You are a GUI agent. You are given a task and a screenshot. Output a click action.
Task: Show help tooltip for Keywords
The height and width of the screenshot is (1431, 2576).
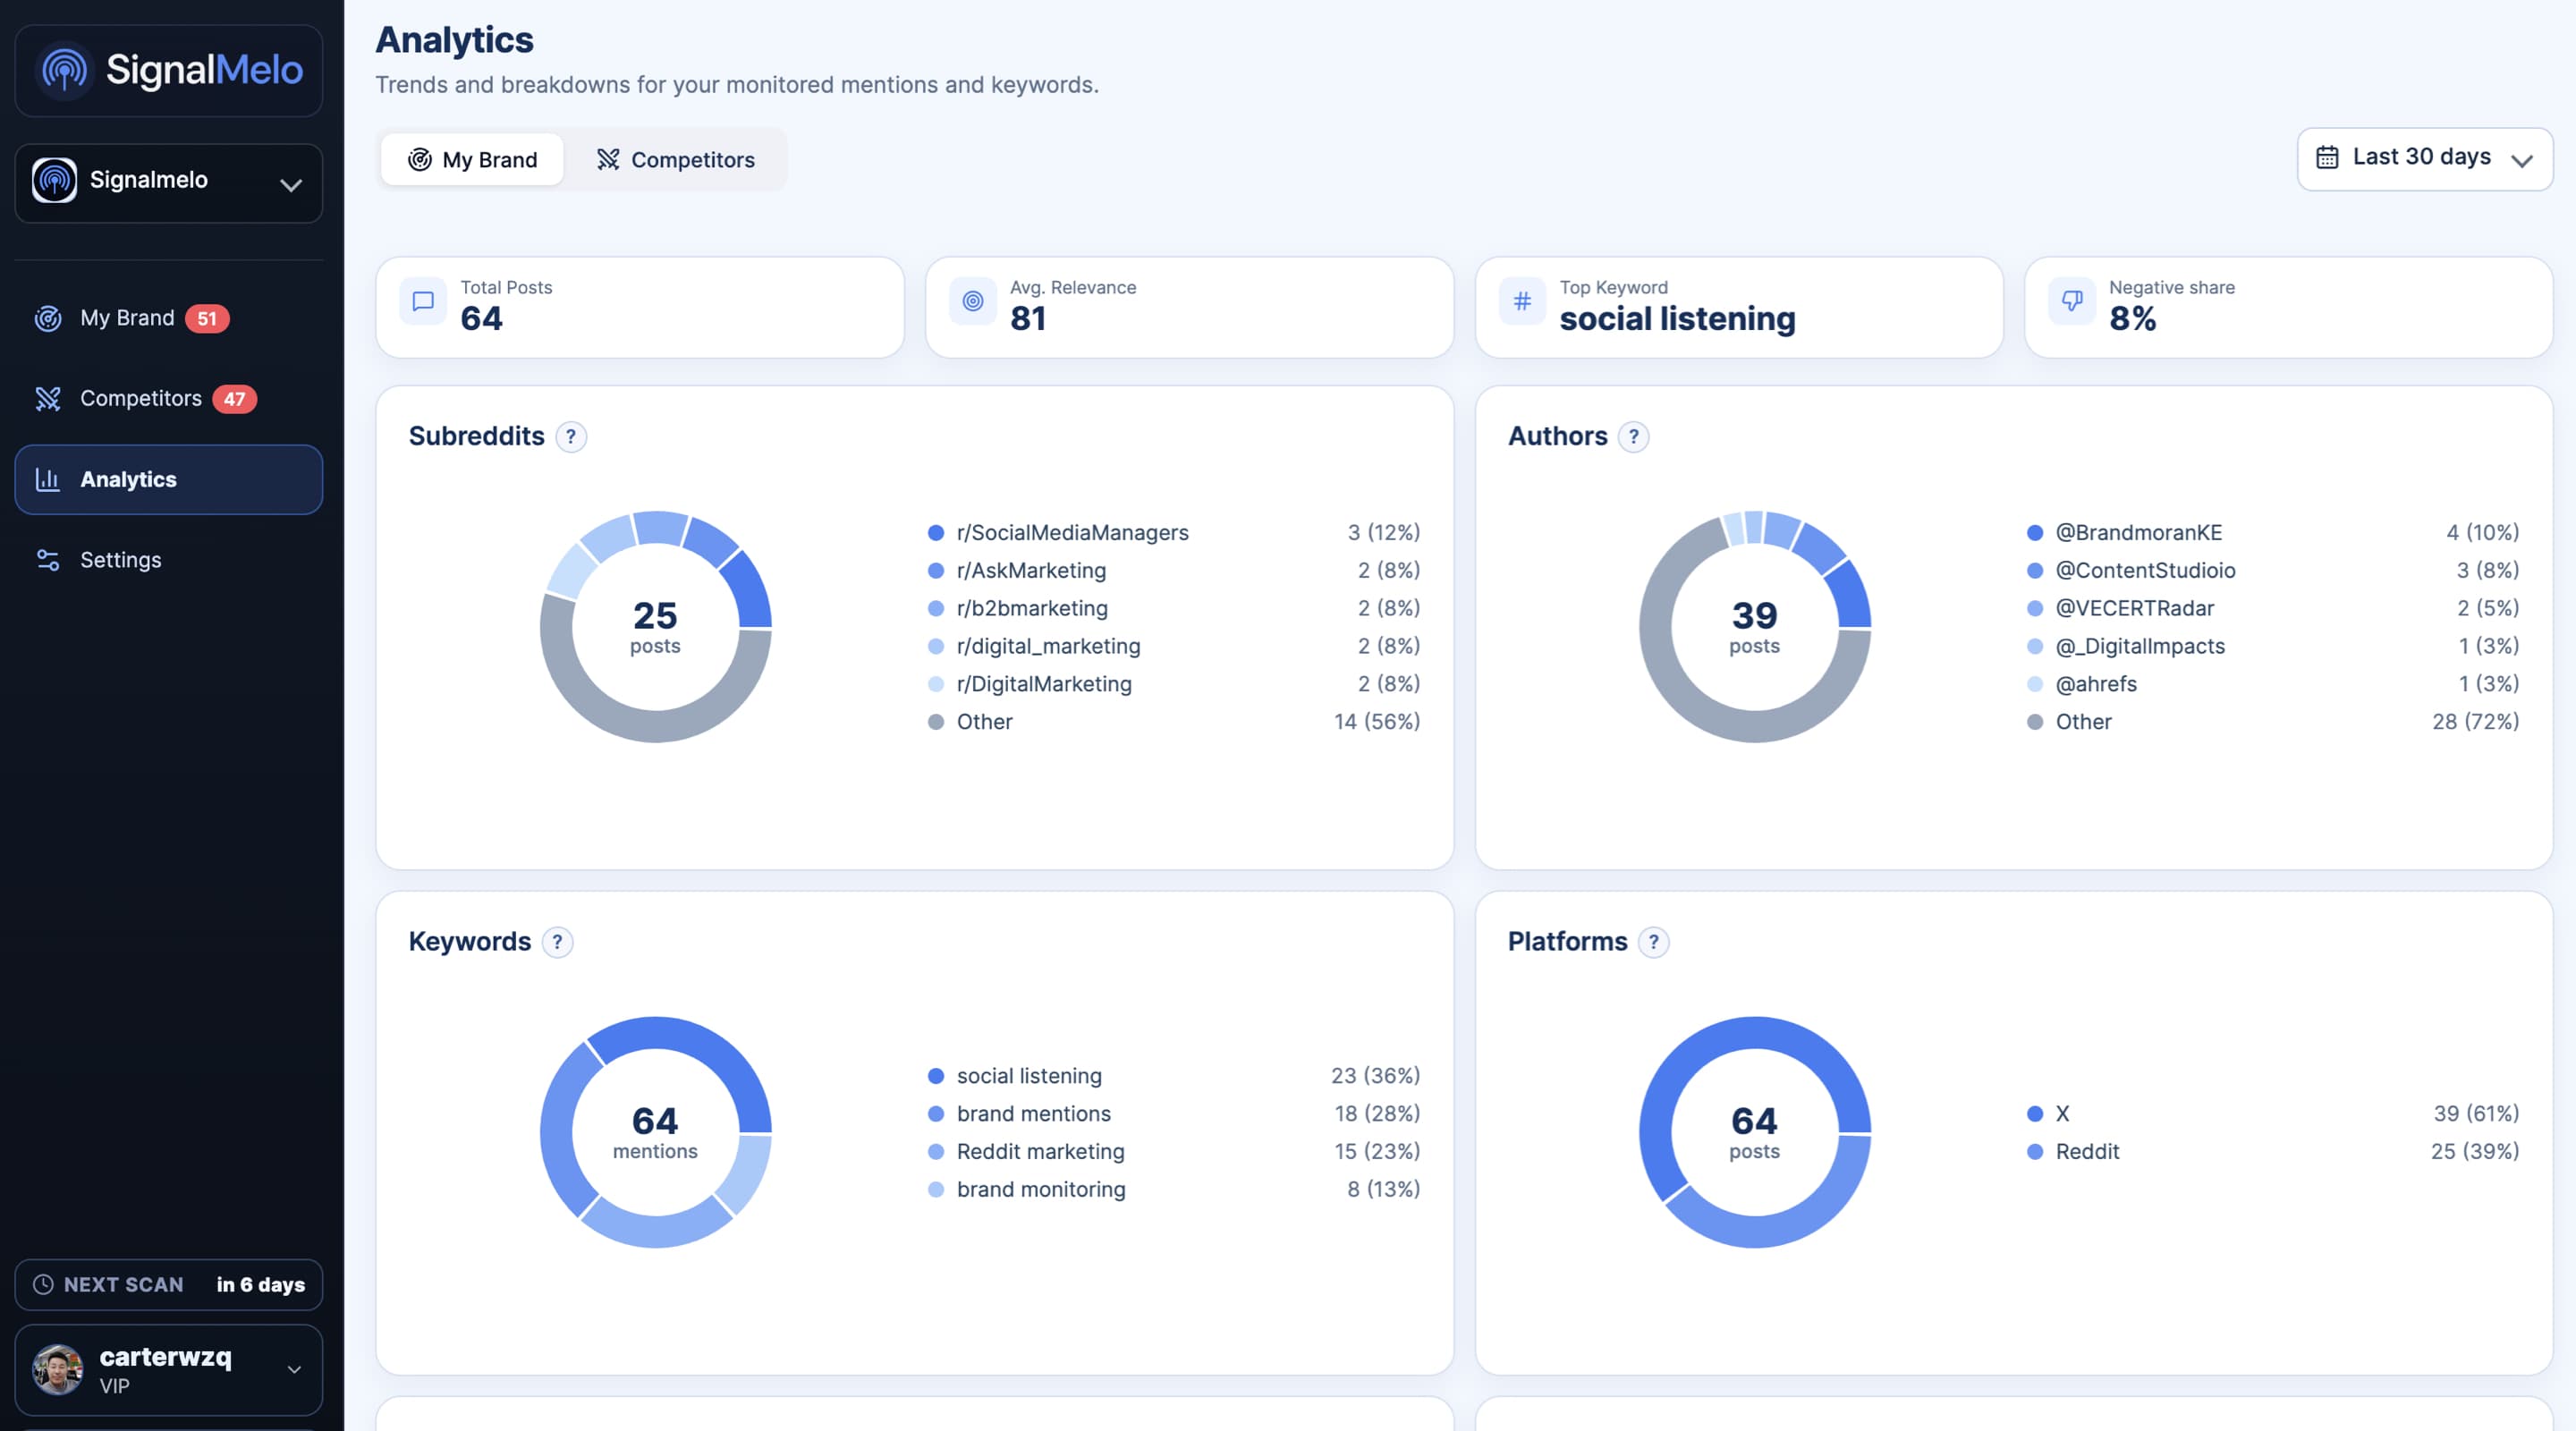click(x=557, y=942)
